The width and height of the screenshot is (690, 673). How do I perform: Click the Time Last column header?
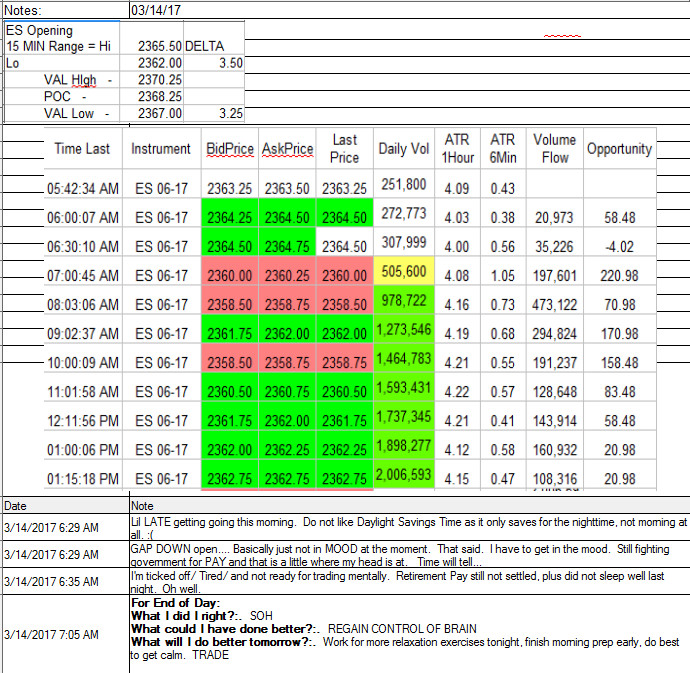82,149
